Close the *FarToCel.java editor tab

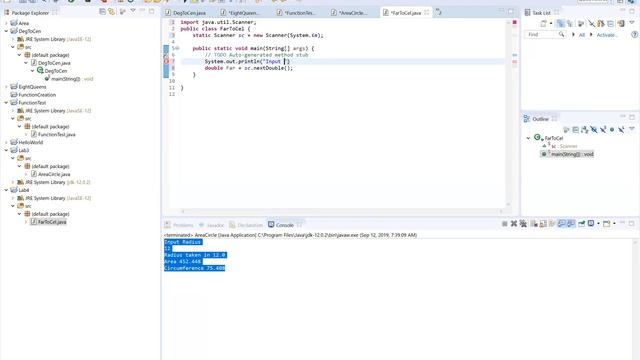point(427,13)
